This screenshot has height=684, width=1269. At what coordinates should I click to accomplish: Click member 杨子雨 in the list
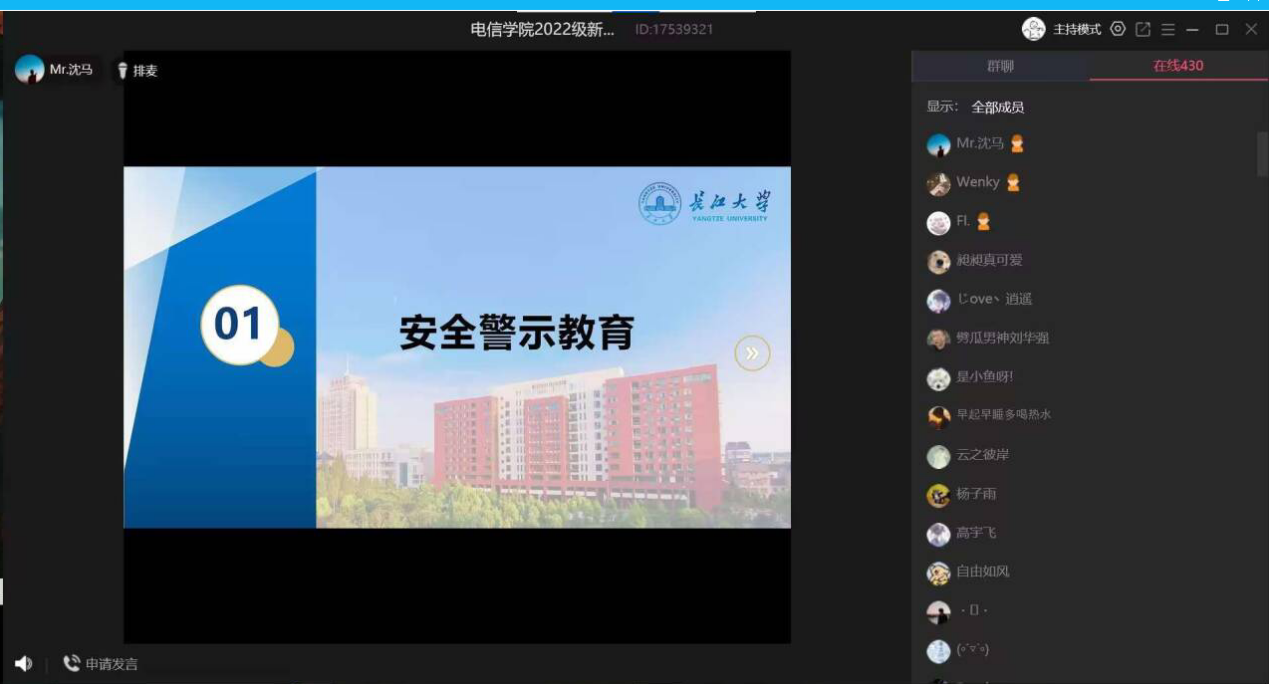pos(975,494)
